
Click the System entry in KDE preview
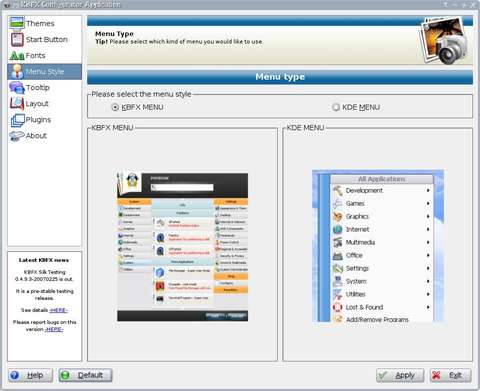tap(382, 281)
